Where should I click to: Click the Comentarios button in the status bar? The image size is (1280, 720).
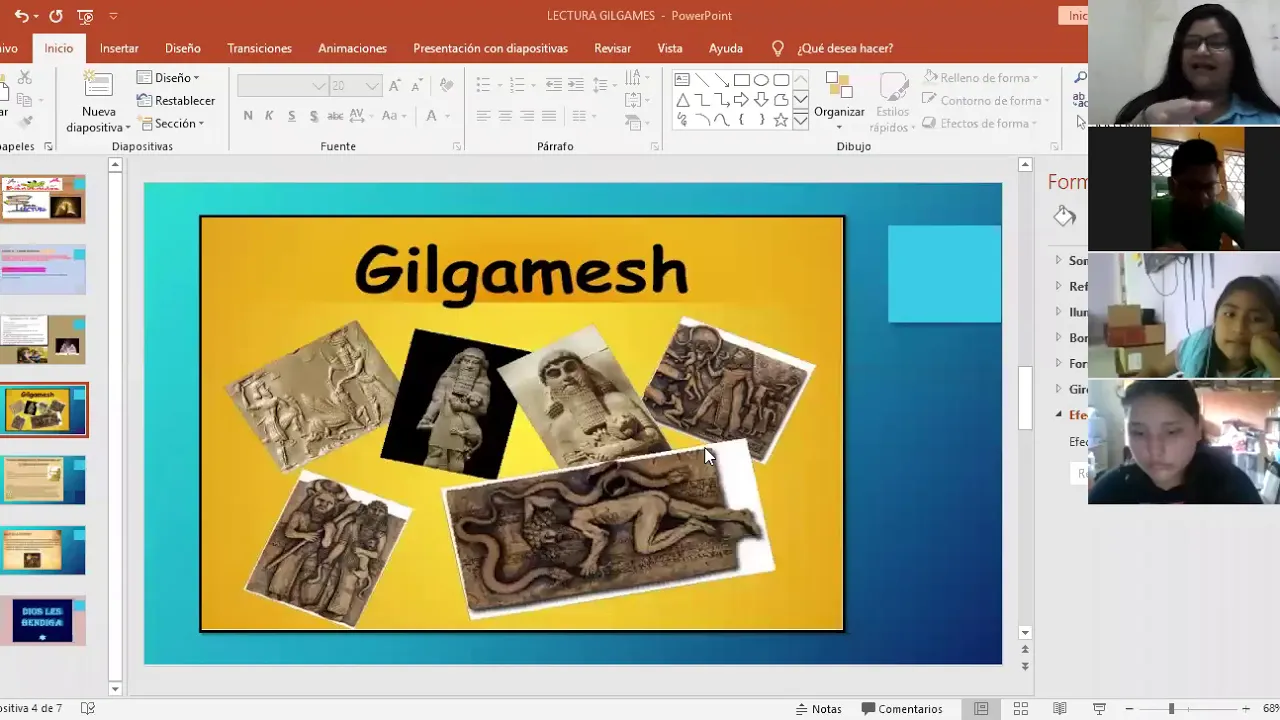coord(902,708)
